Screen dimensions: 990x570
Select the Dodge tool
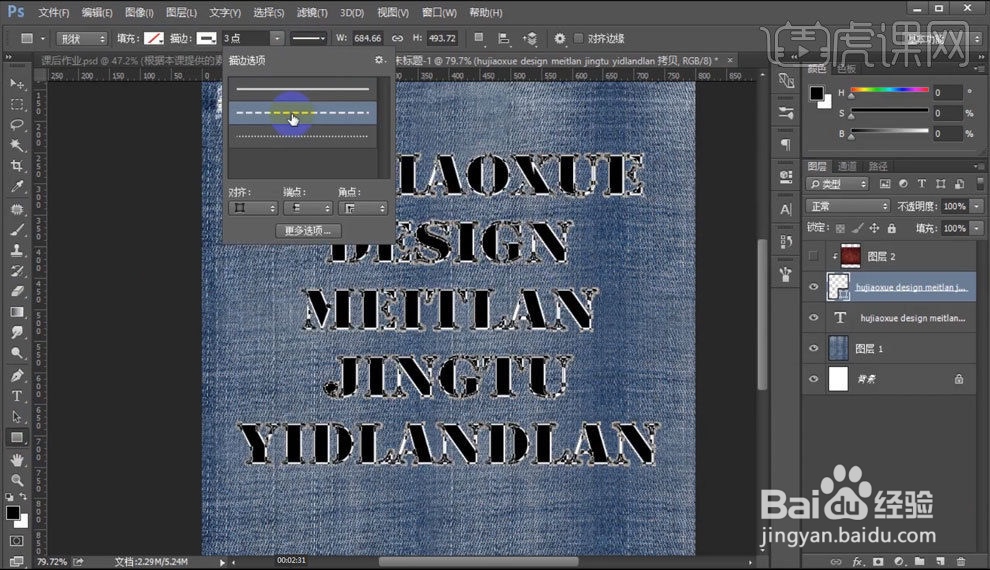coord(17,353)
